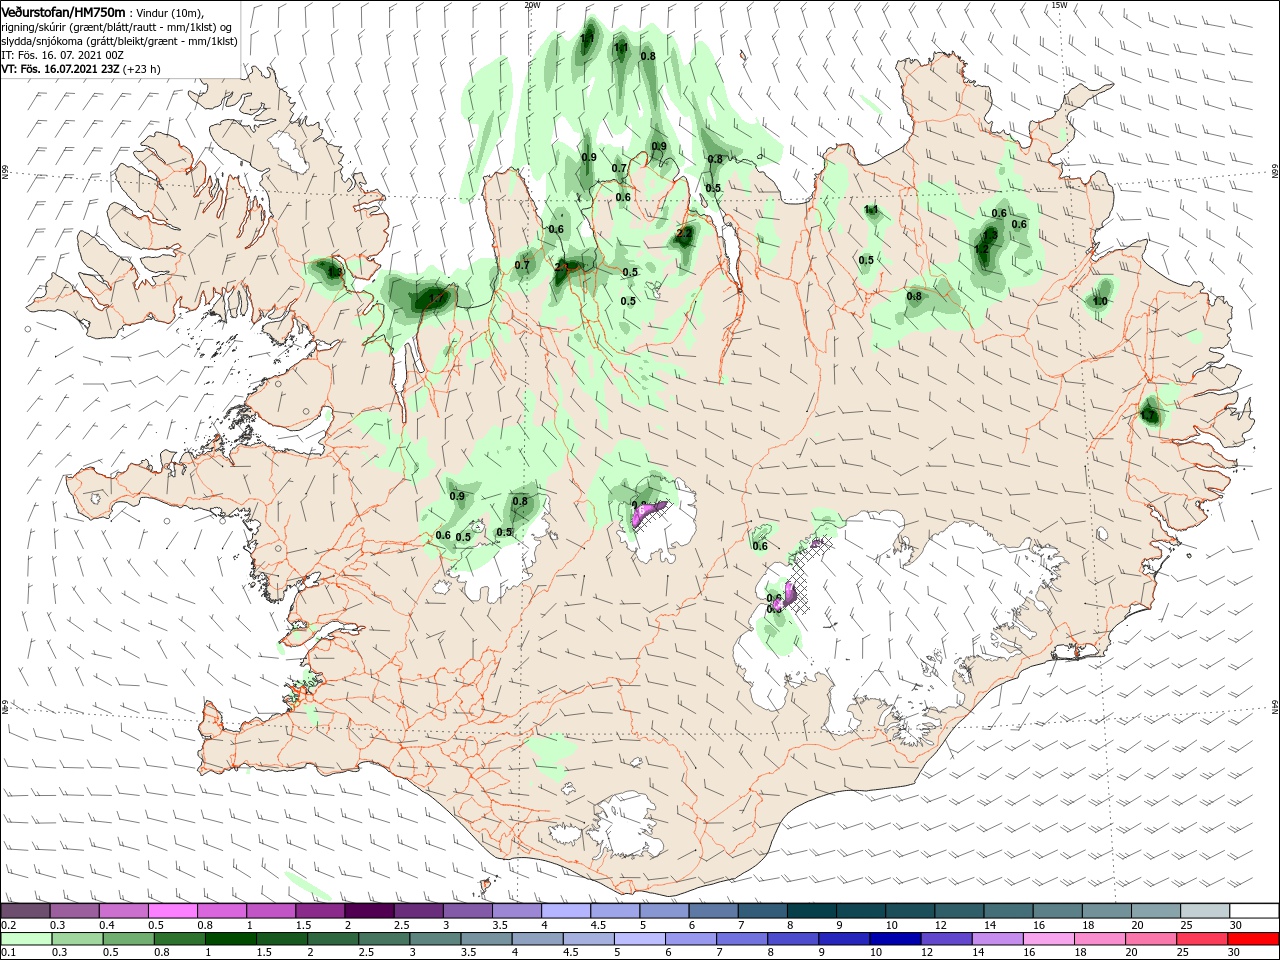The height and width of the screenshot is (960, 1280).
Task: Pick the dark mauve swatch after 0.2
Action: click(x=25, y=911)
